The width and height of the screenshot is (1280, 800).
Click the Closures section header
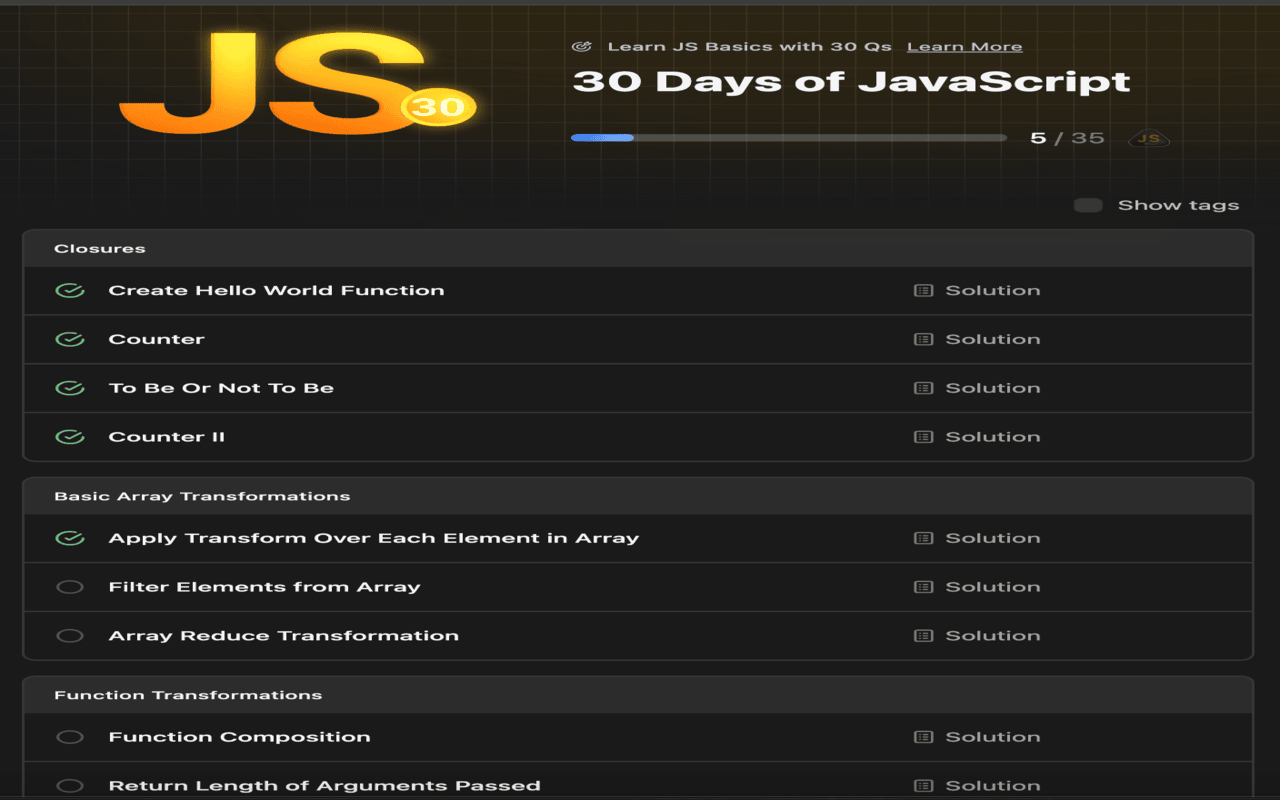tap(638, 249)
